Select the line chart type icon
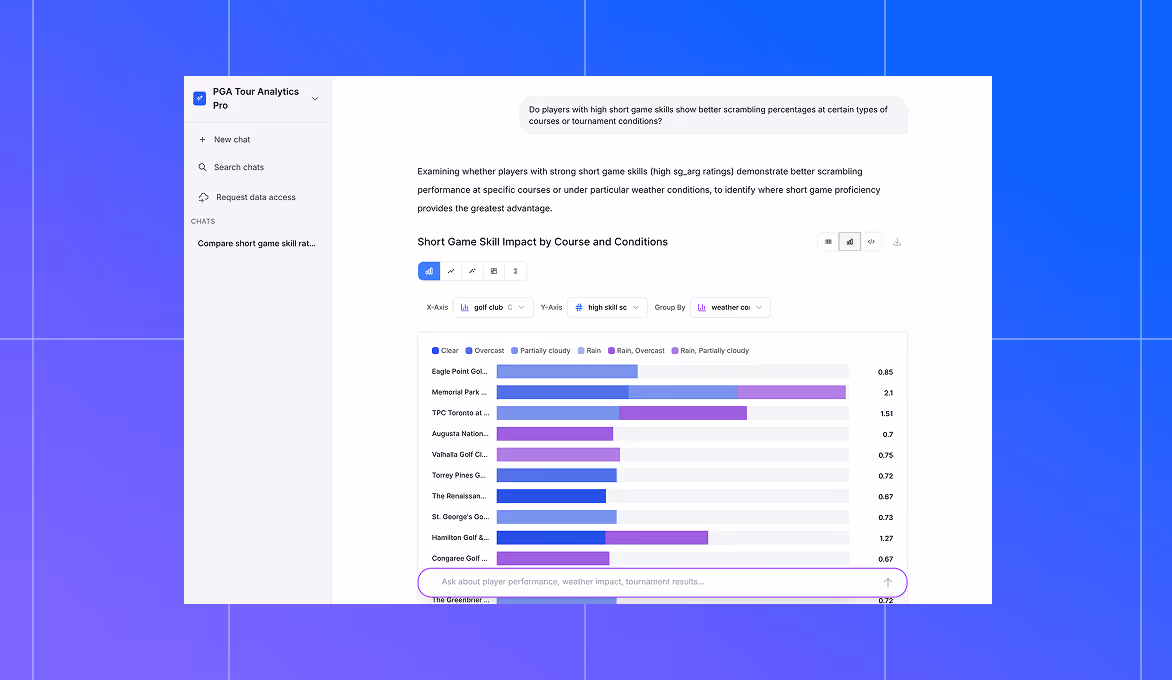Viewport: 1172px width, 680px height. tap(451, 271)
